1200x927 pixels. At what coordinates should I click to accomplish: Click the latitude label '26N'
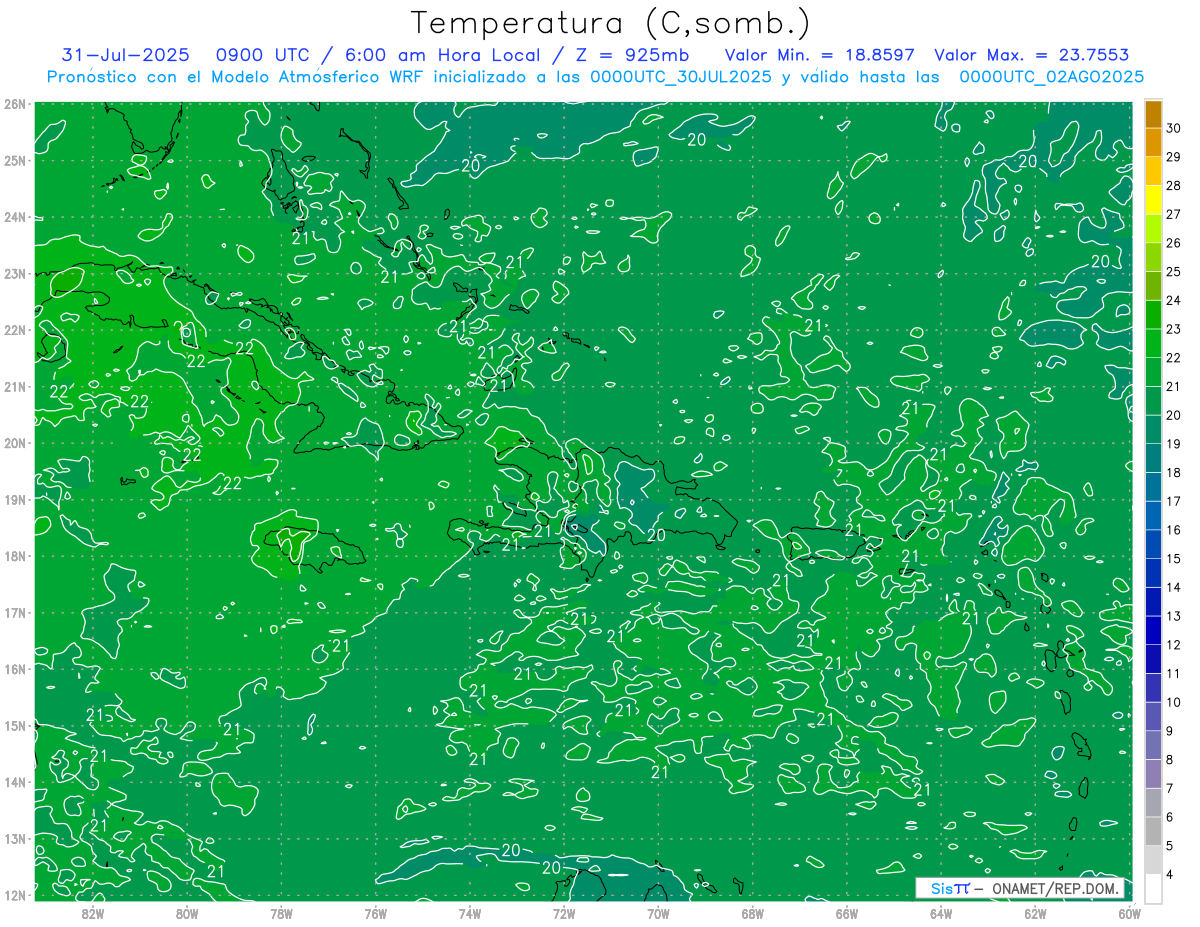(15, 104)
